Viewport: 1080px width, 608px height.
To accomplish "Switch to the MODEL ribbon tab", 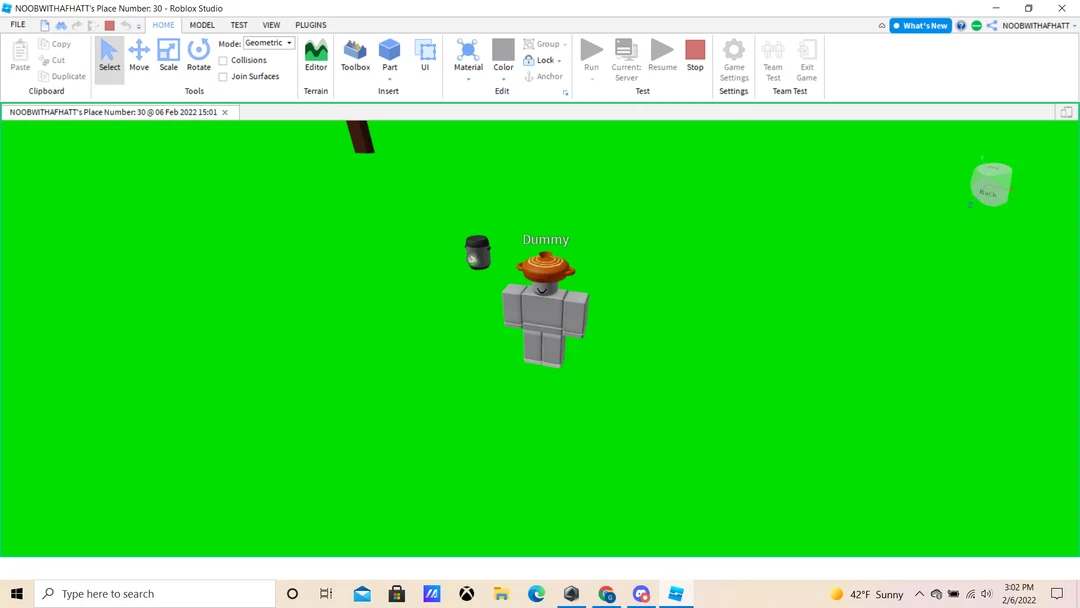I will [202, 25].
